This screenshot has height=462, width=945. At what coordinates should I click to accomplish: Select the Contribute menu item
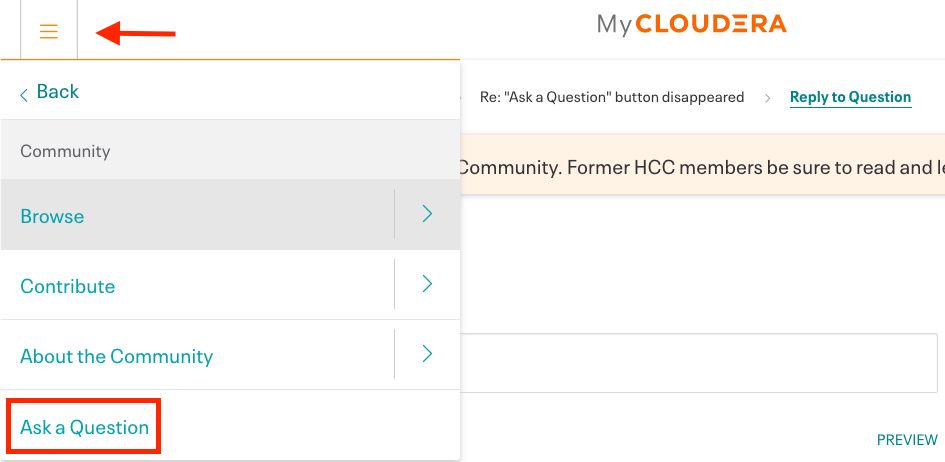(68, 286)
